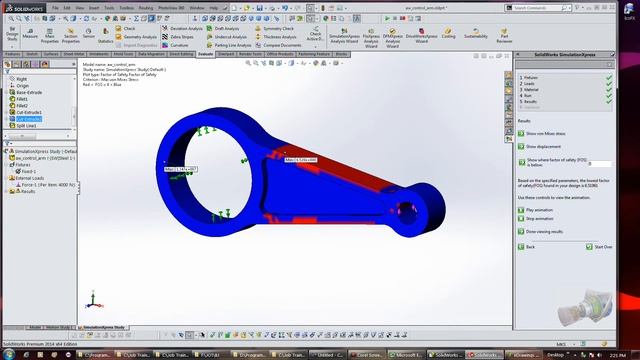The image size is (640, 360).
Task: Click the factor of safety input field
Action: coord(599,164)
